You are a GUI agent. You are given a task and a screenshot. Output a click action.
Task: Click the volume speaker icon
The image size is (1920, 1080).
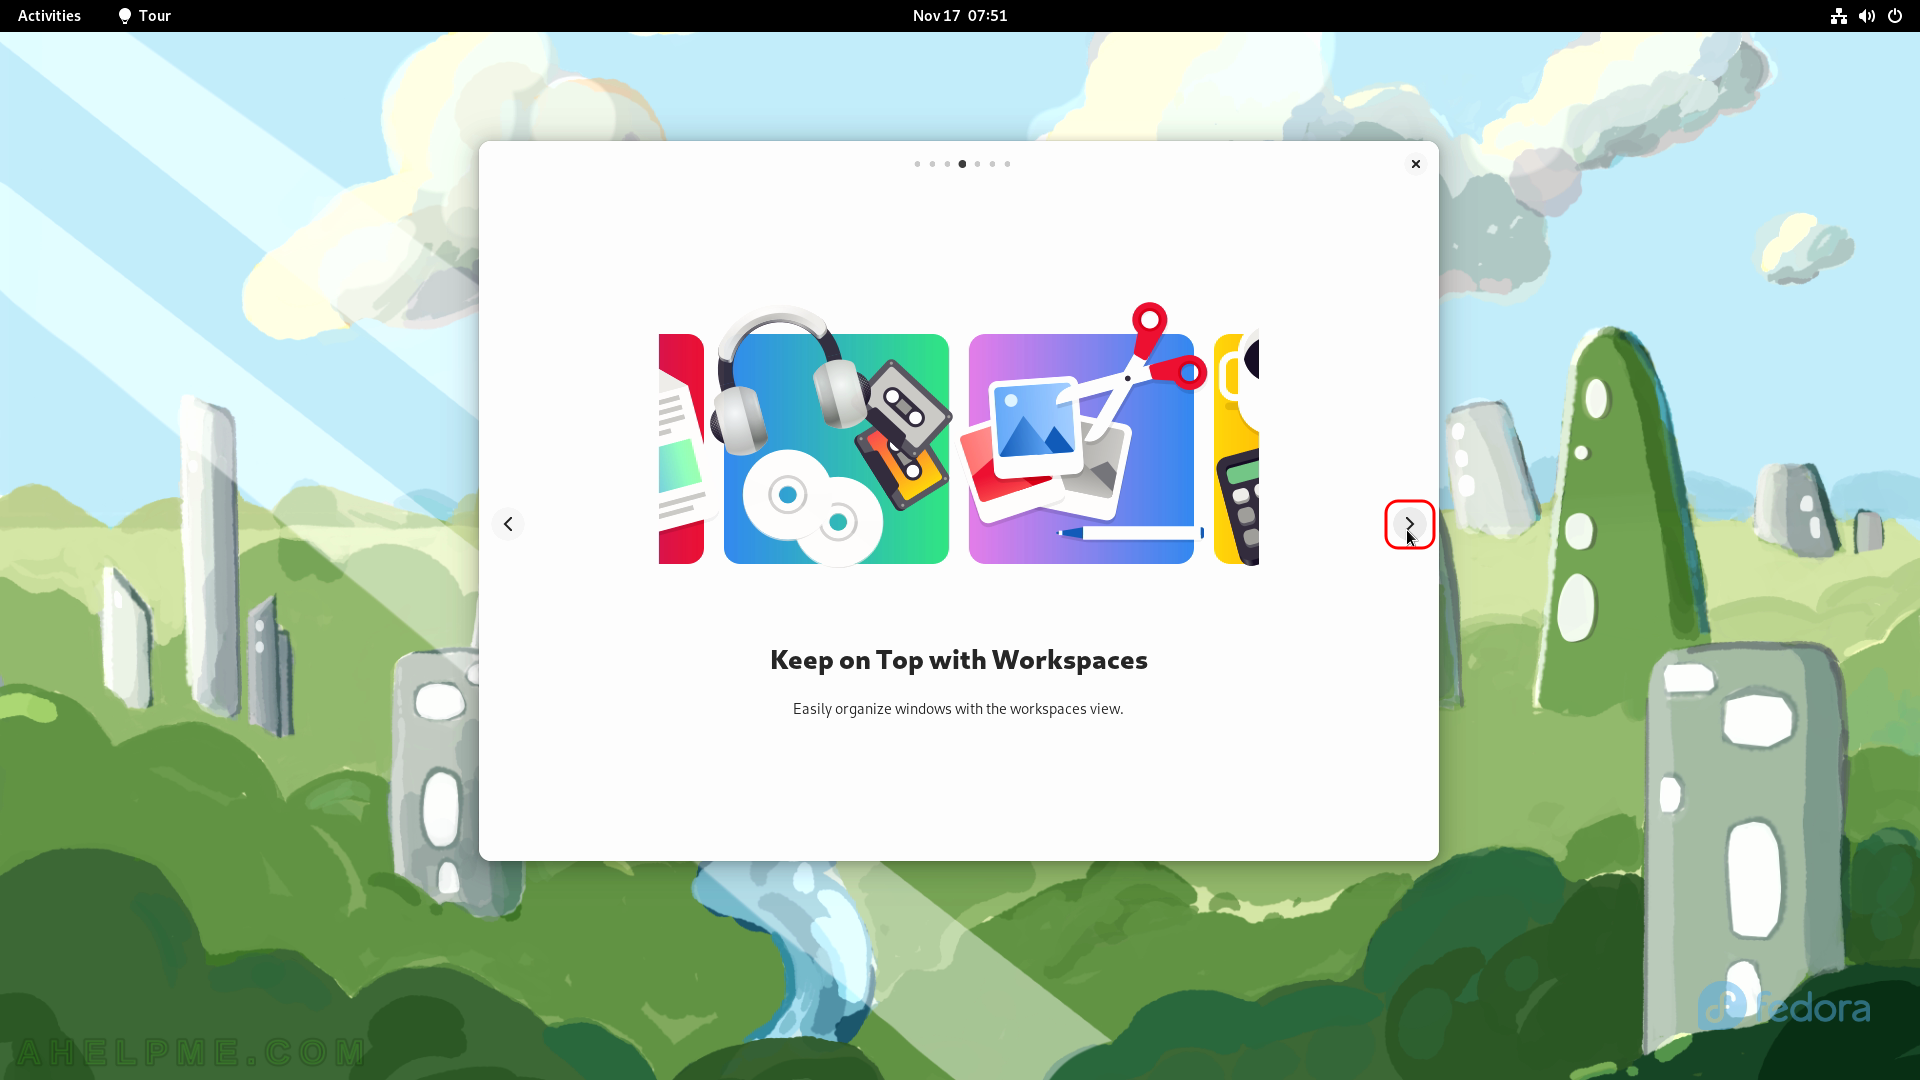coord(1866,16)
